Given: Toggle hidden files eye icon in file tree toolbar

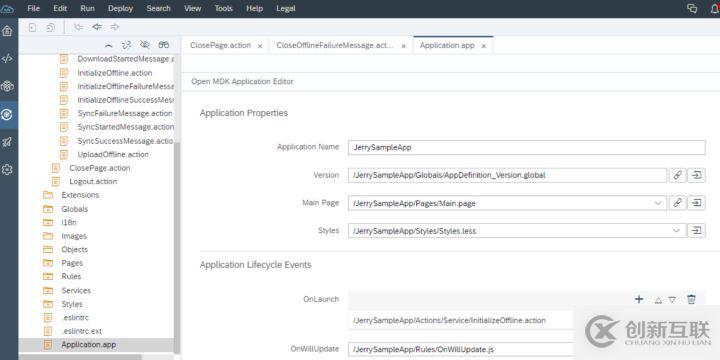Looking at the screenshot, I should pyautogui.click(x=145, y=45).
